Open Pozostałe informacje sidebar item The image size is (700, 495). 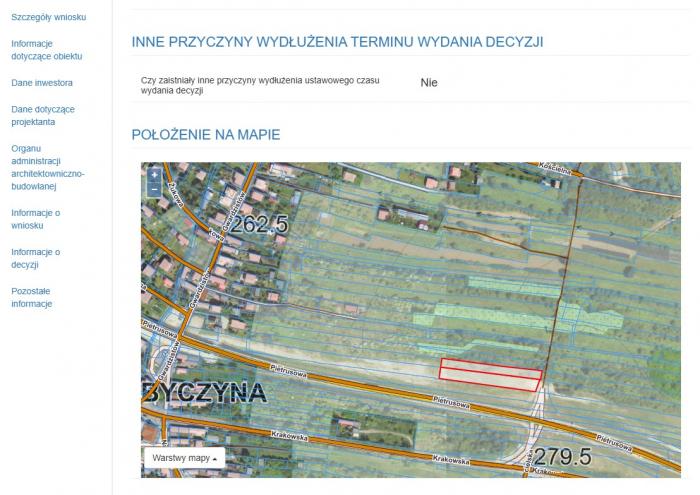point(32,297)
